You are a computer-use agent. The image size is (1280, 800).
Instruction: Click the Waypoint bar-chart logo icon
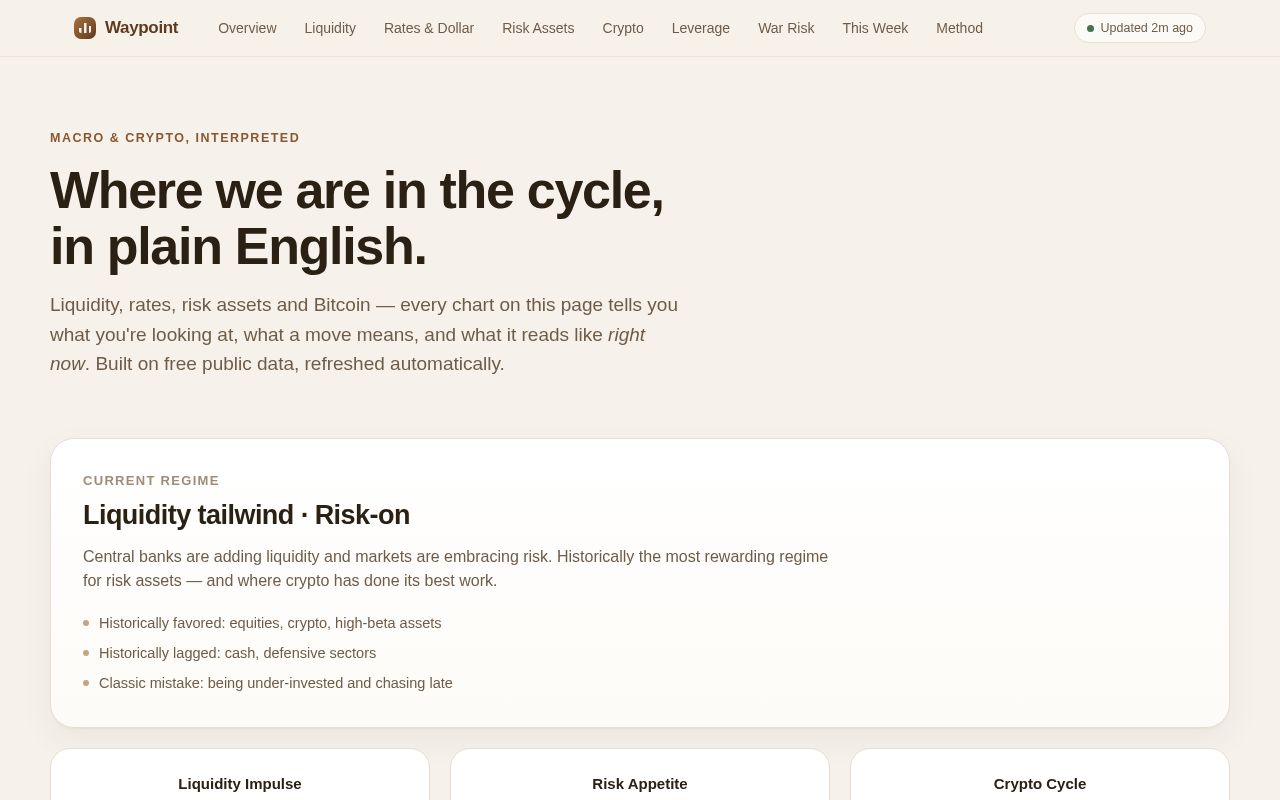85,28
